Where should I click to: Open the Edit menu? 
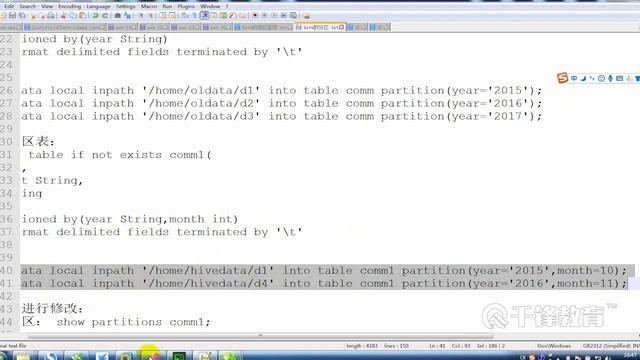coord(9,6)
